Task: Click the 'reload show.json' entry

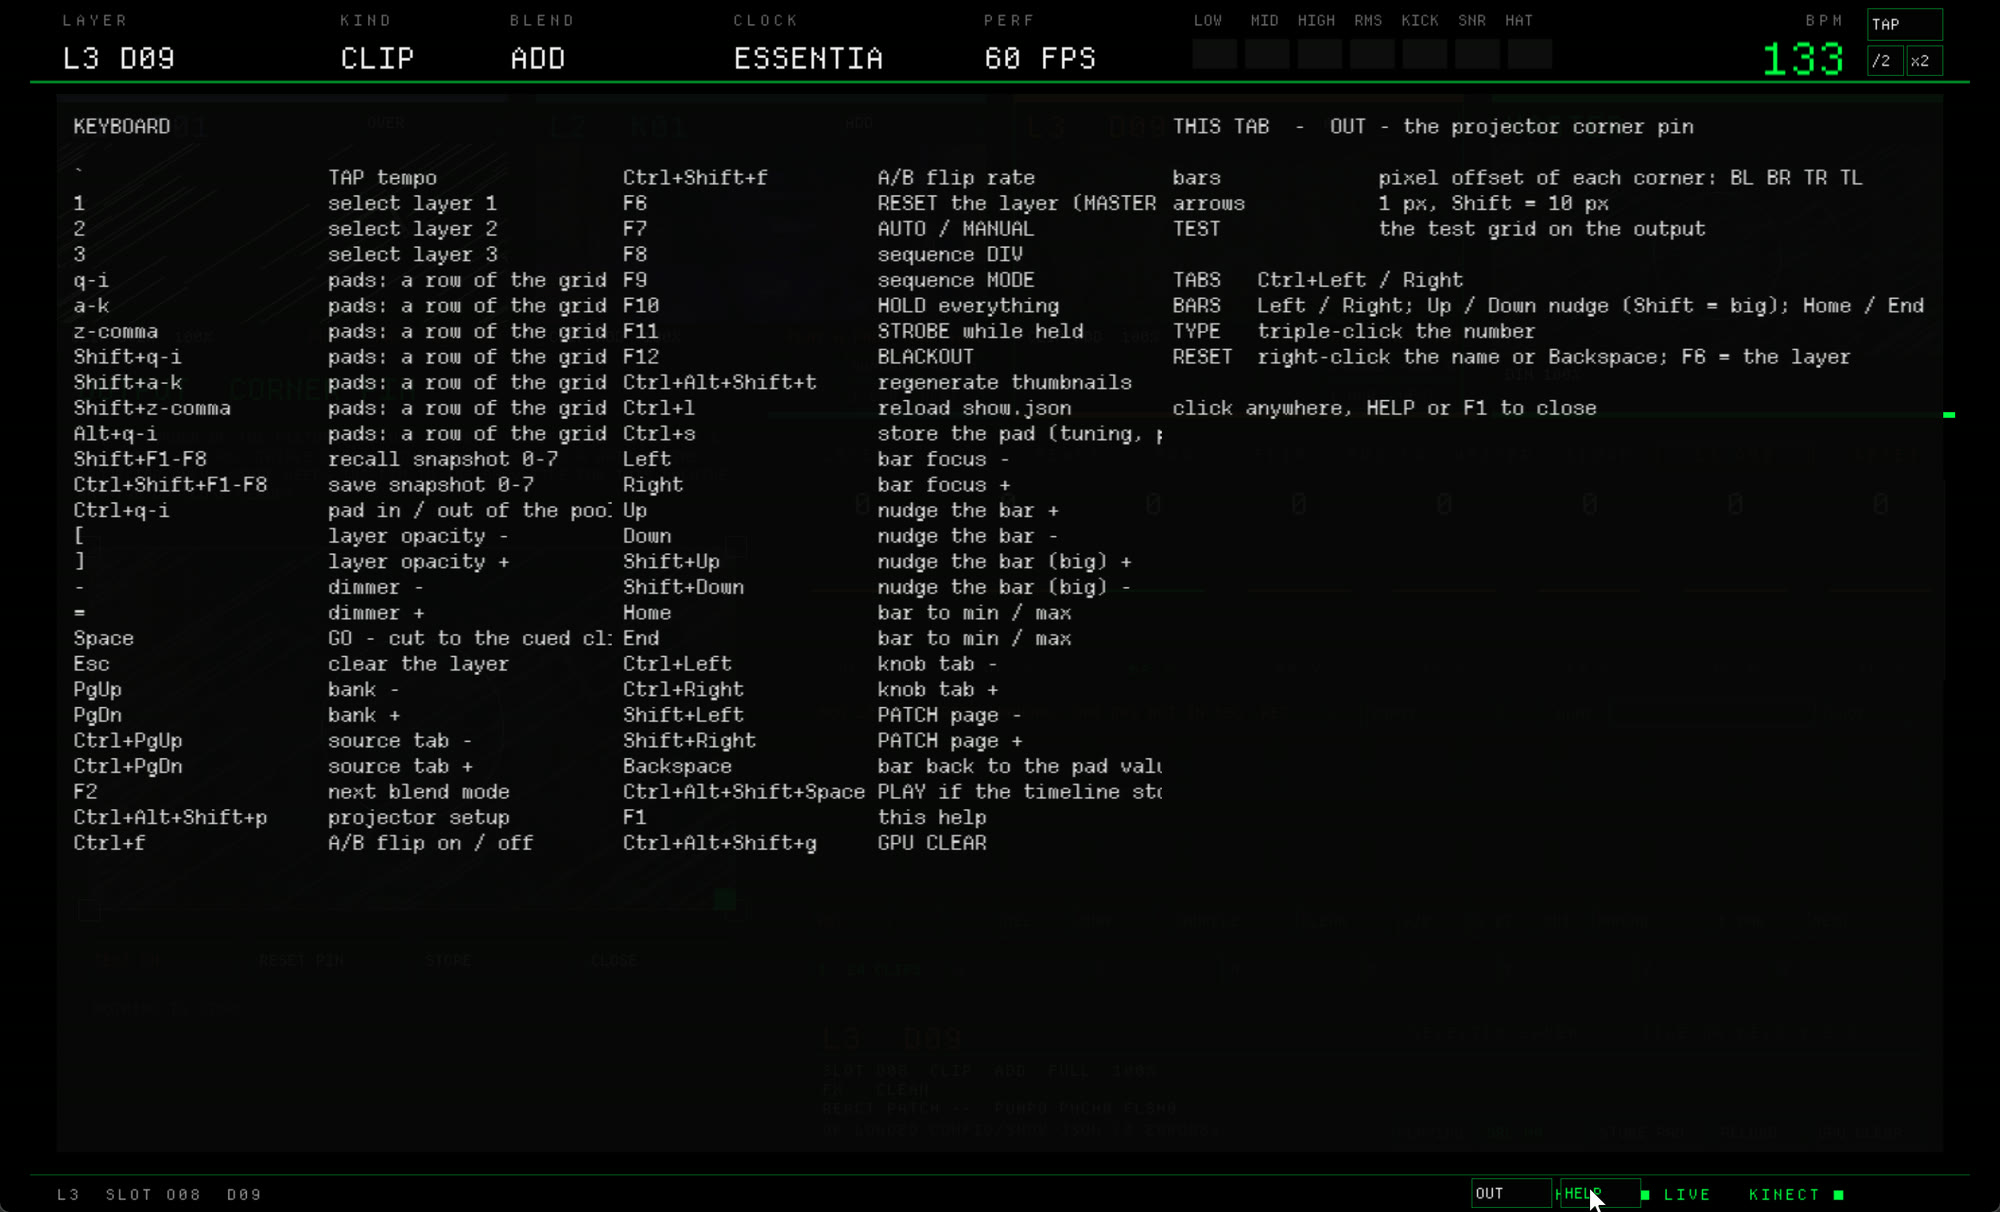Action: [974, 408]
